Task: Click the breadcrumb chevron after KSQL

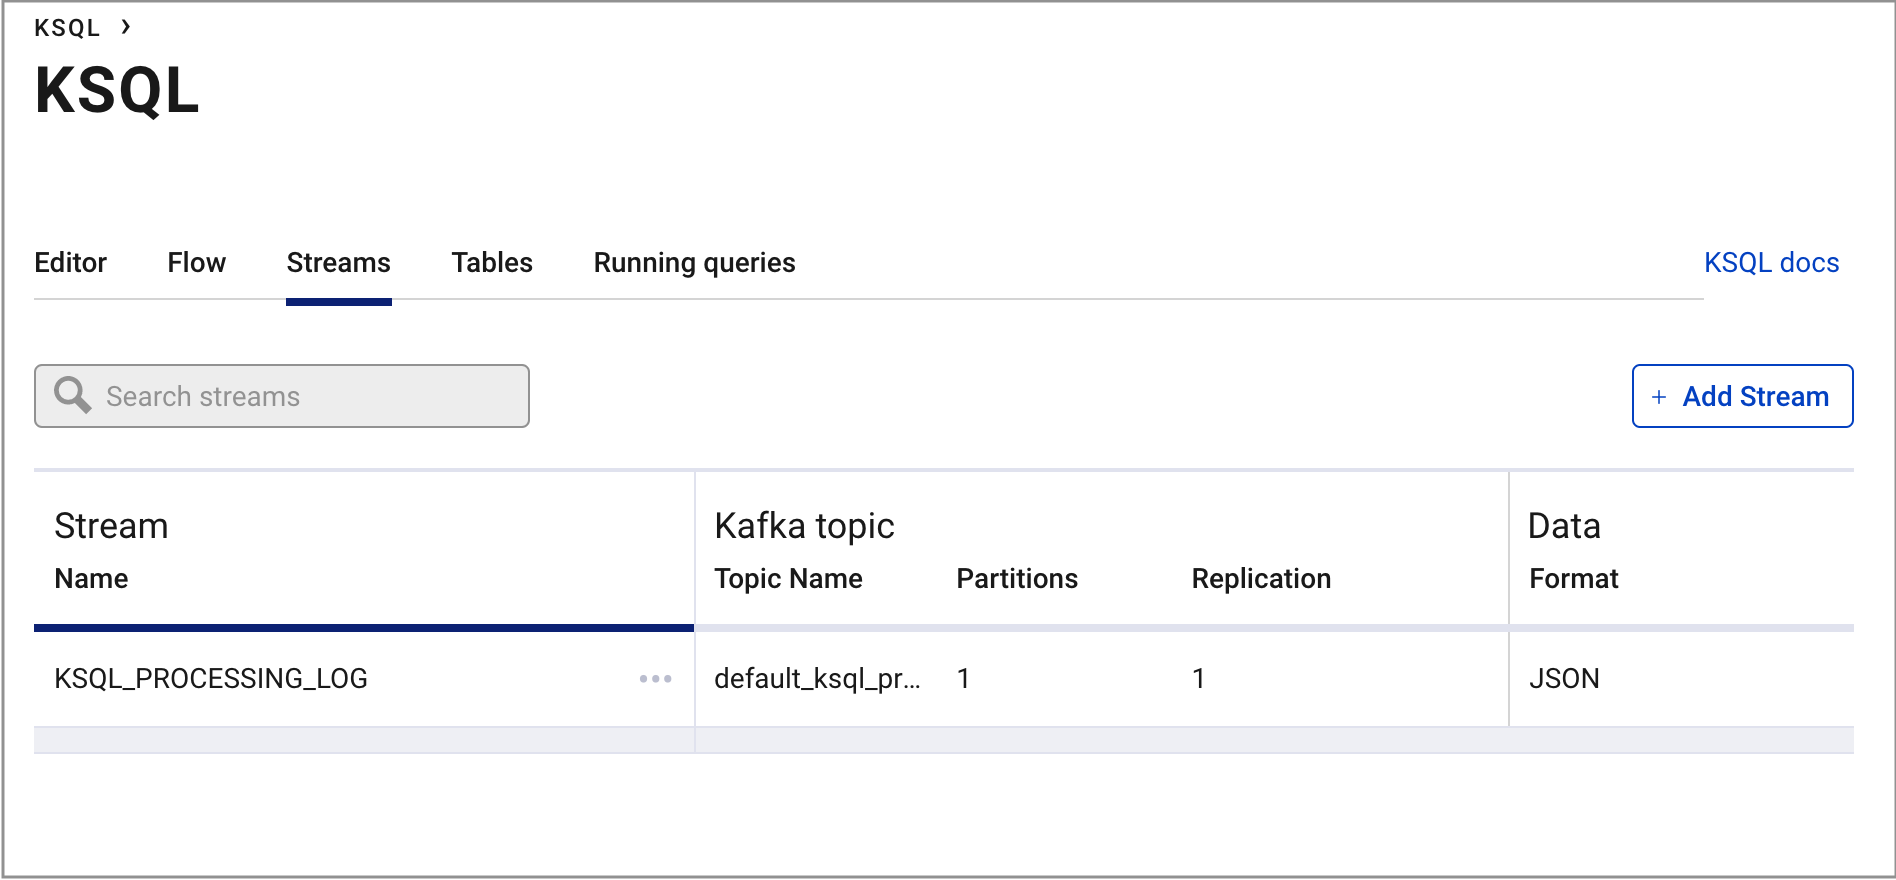Action: coord(126,27)
